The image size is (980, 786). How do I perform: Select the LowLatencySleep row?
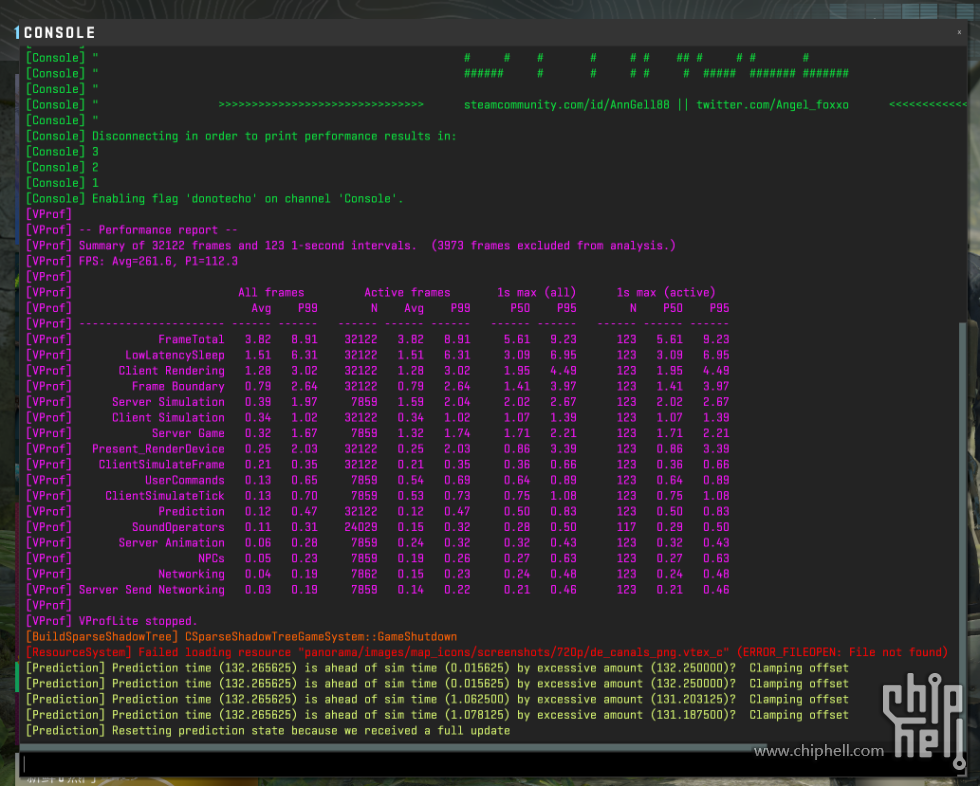[x=175, y=355]
